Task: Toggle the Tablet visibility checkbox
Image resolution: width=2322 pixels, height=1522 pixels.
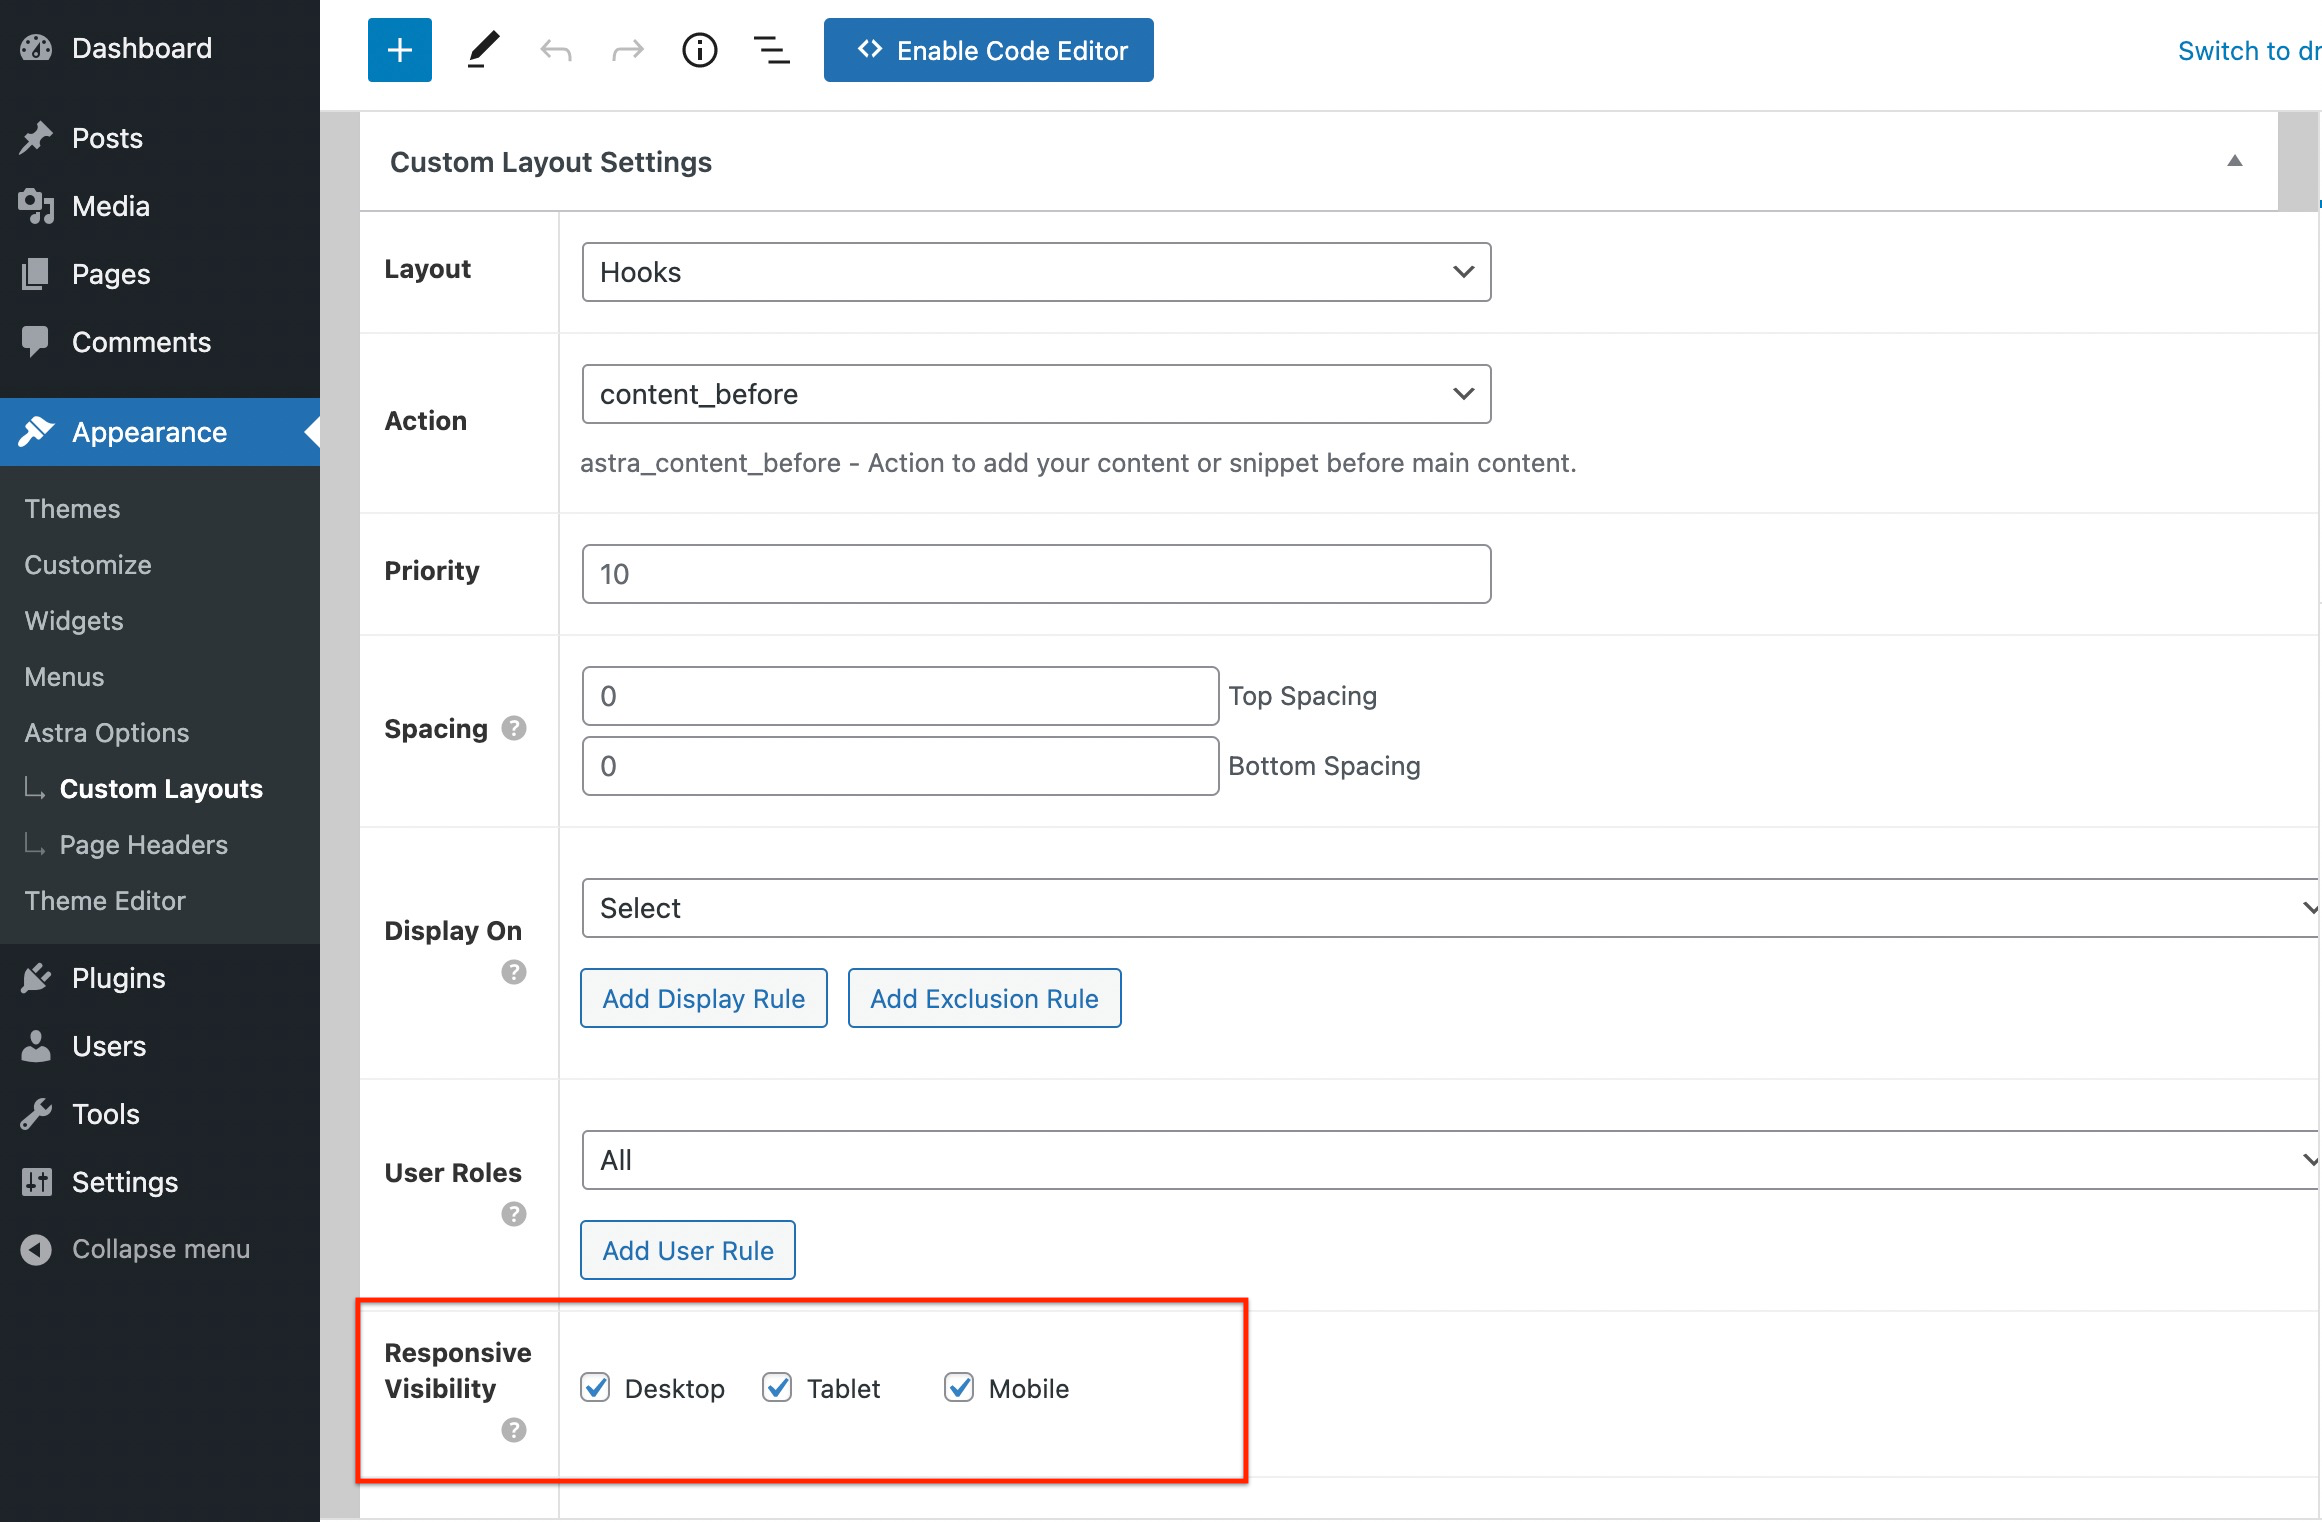Action: [777, 1388]
